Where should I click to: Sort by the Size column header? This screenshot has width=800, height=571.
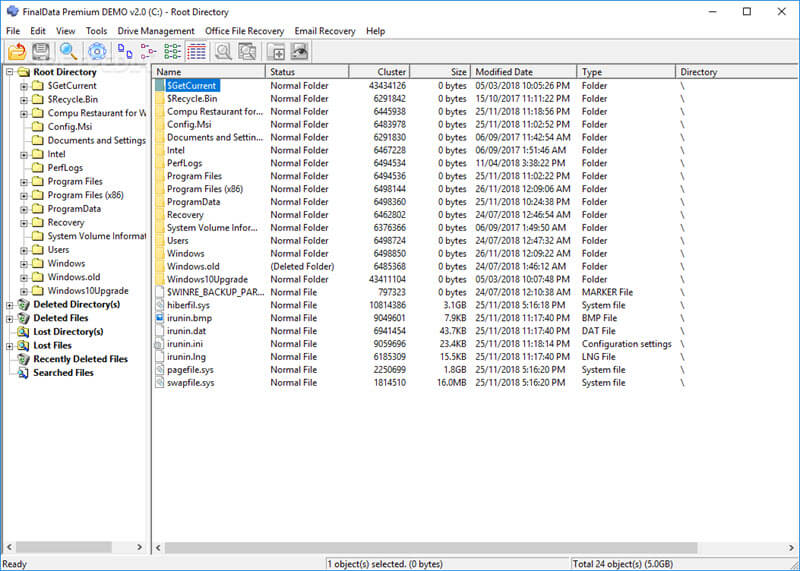440,72
